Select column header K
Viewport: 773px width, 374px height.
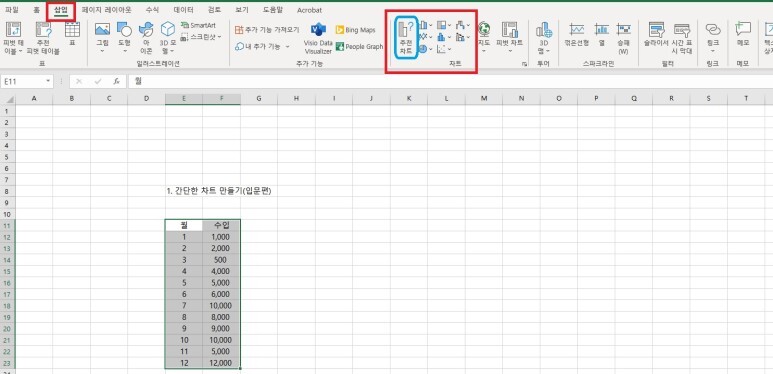click(x=409, y=99)
